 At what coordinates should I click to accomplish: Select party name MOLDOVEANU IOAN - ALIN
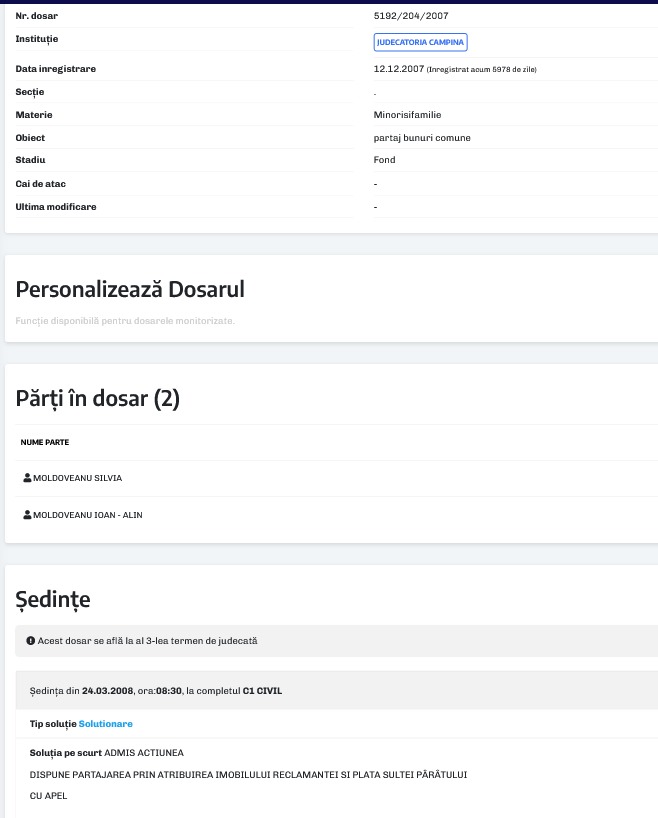click(88, 515)
